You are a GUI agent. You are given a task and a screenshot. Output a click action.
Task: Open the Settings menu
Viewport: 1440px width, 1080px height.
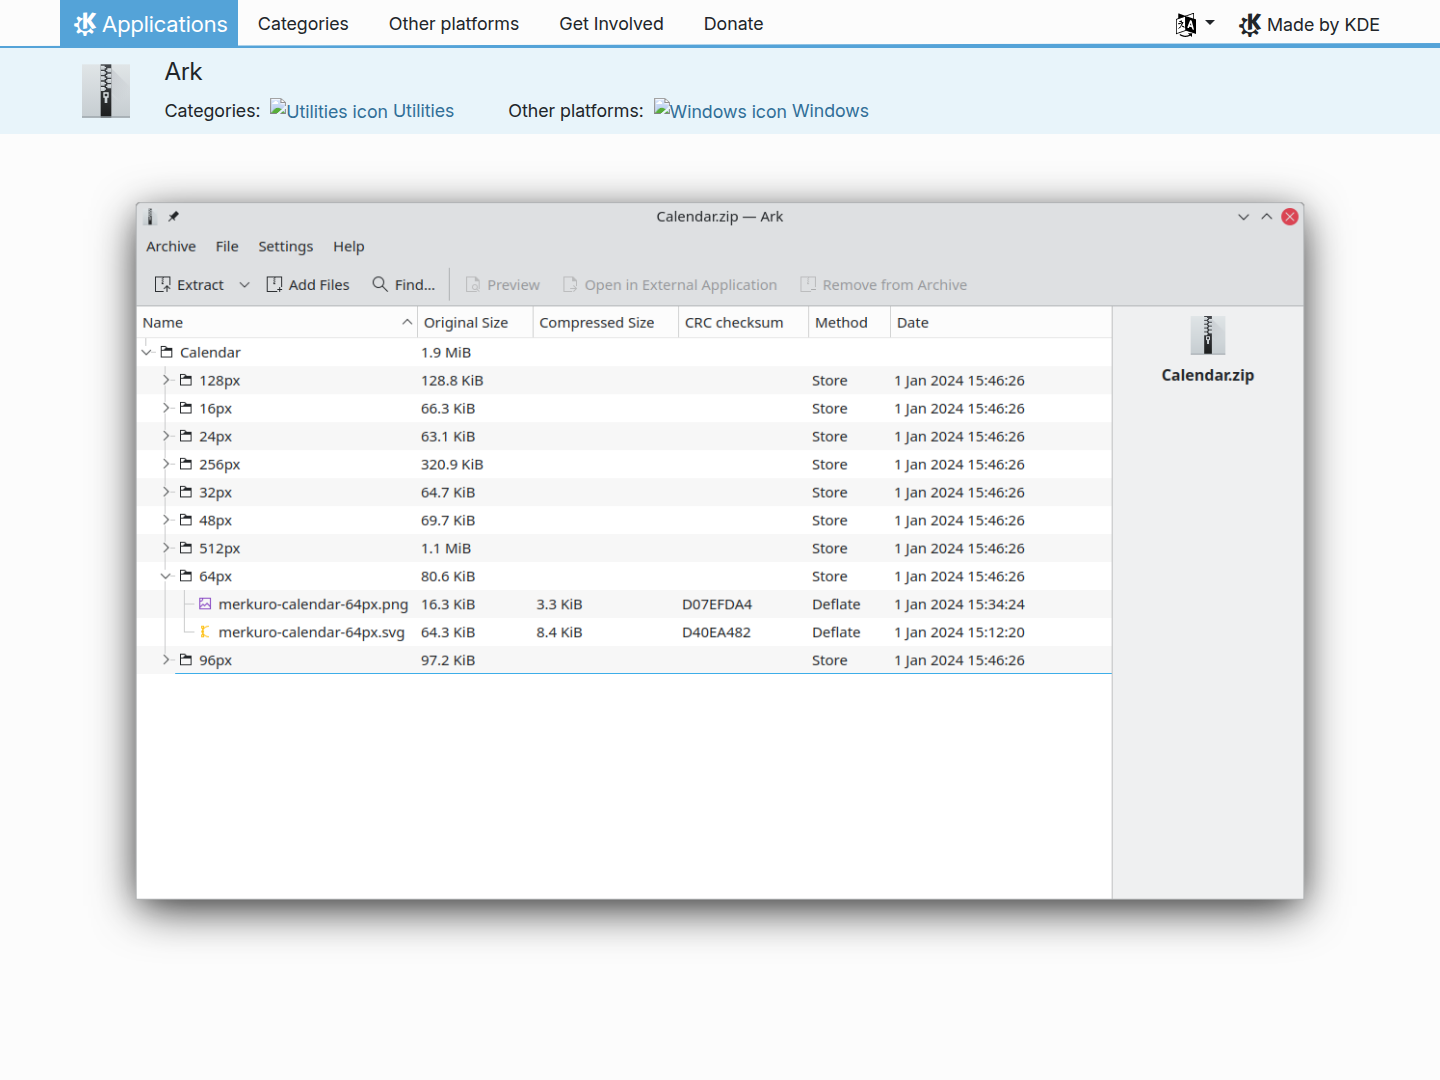pos(286,247)
